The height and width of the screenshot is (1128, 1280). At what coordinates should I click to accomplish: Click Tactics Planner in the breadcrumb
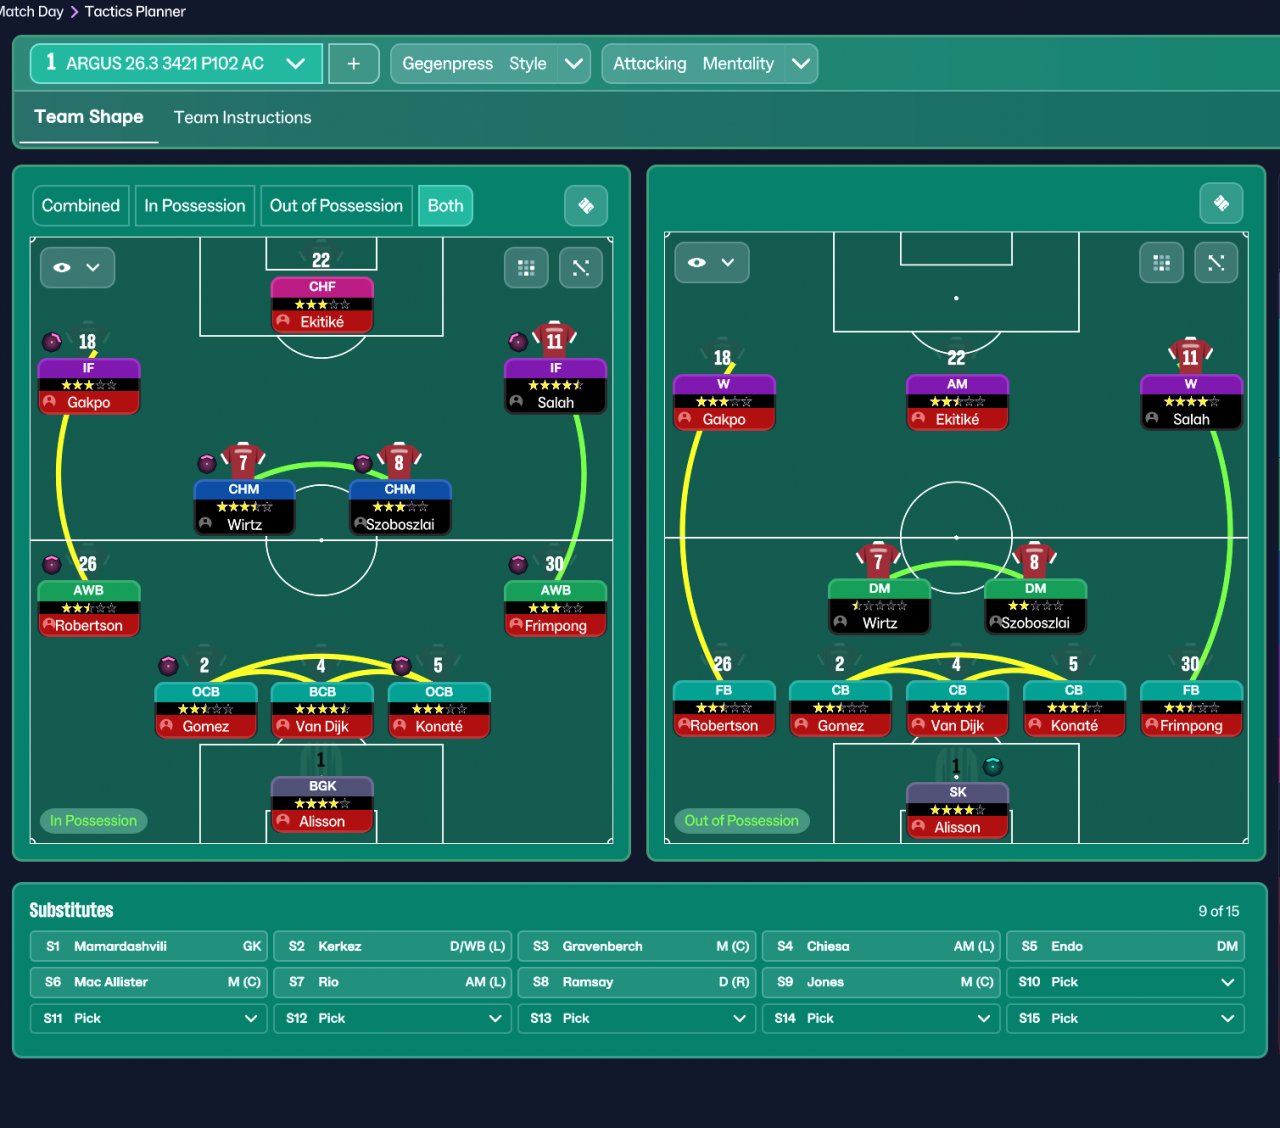coord(135,11)
